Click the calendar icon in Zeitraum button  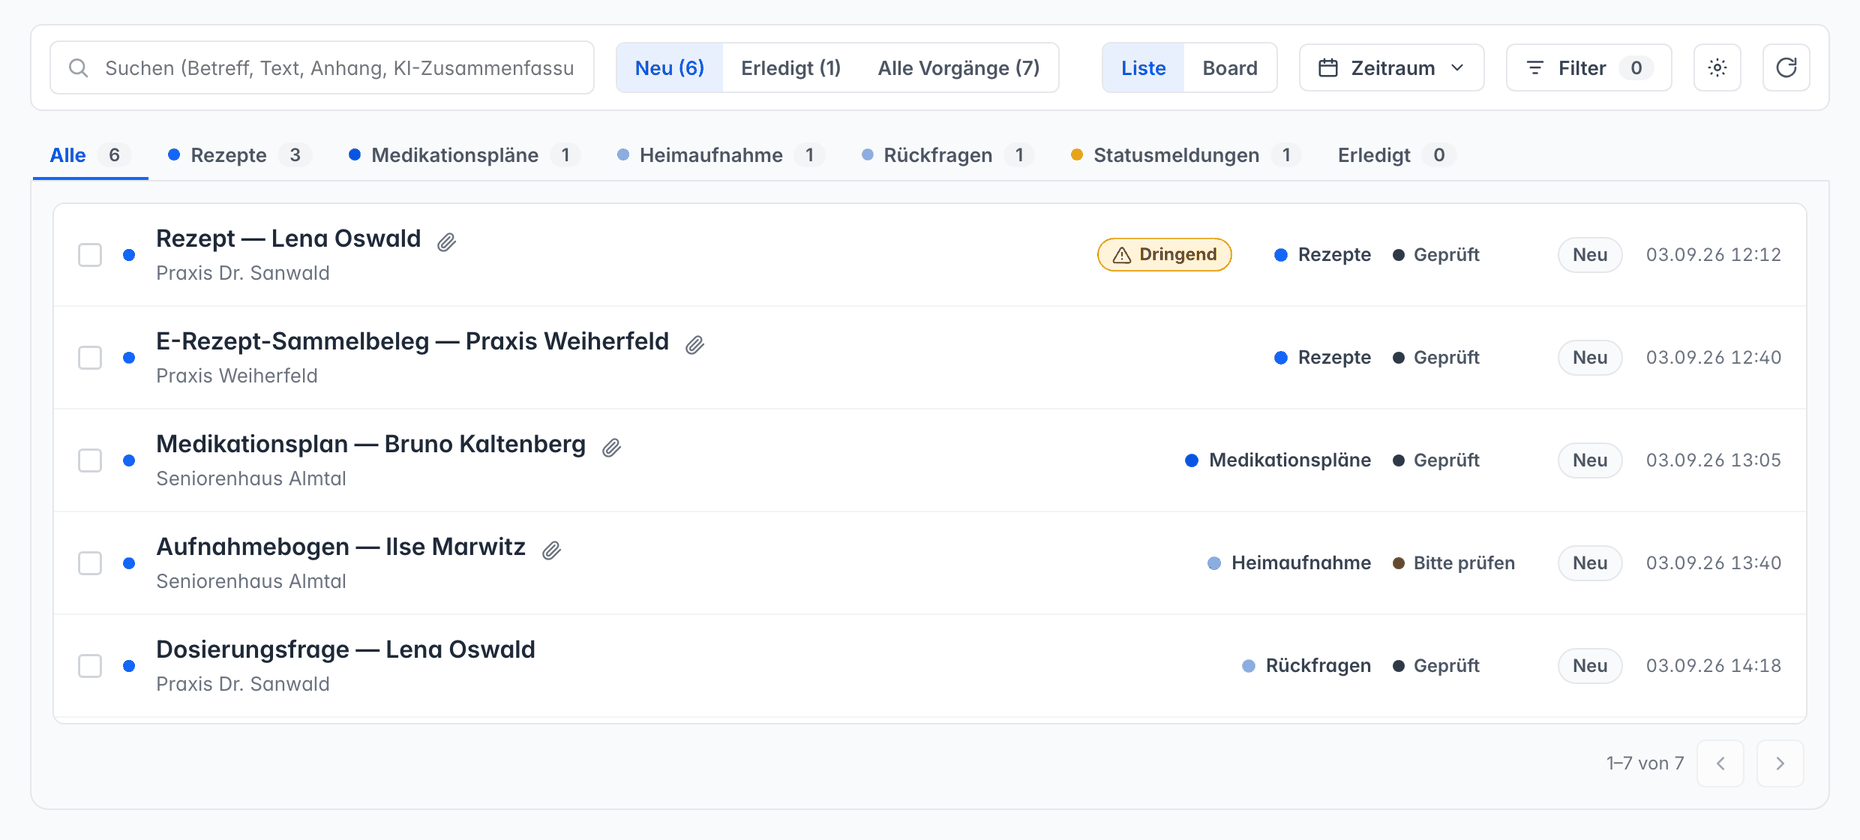point(1328,68)
